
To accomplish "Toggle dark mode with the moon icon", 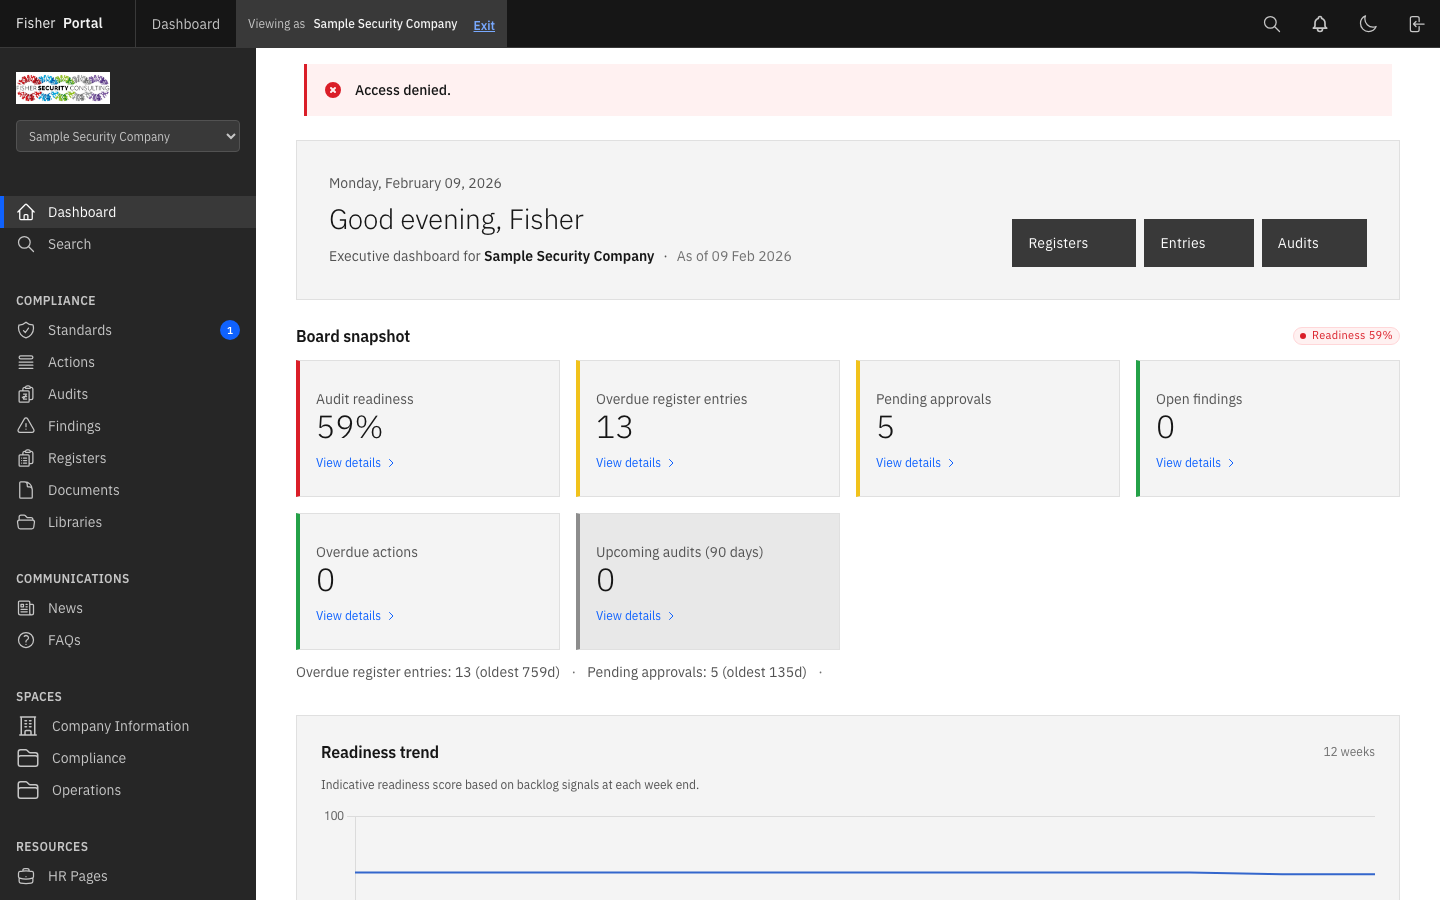I will (1368, 23).
